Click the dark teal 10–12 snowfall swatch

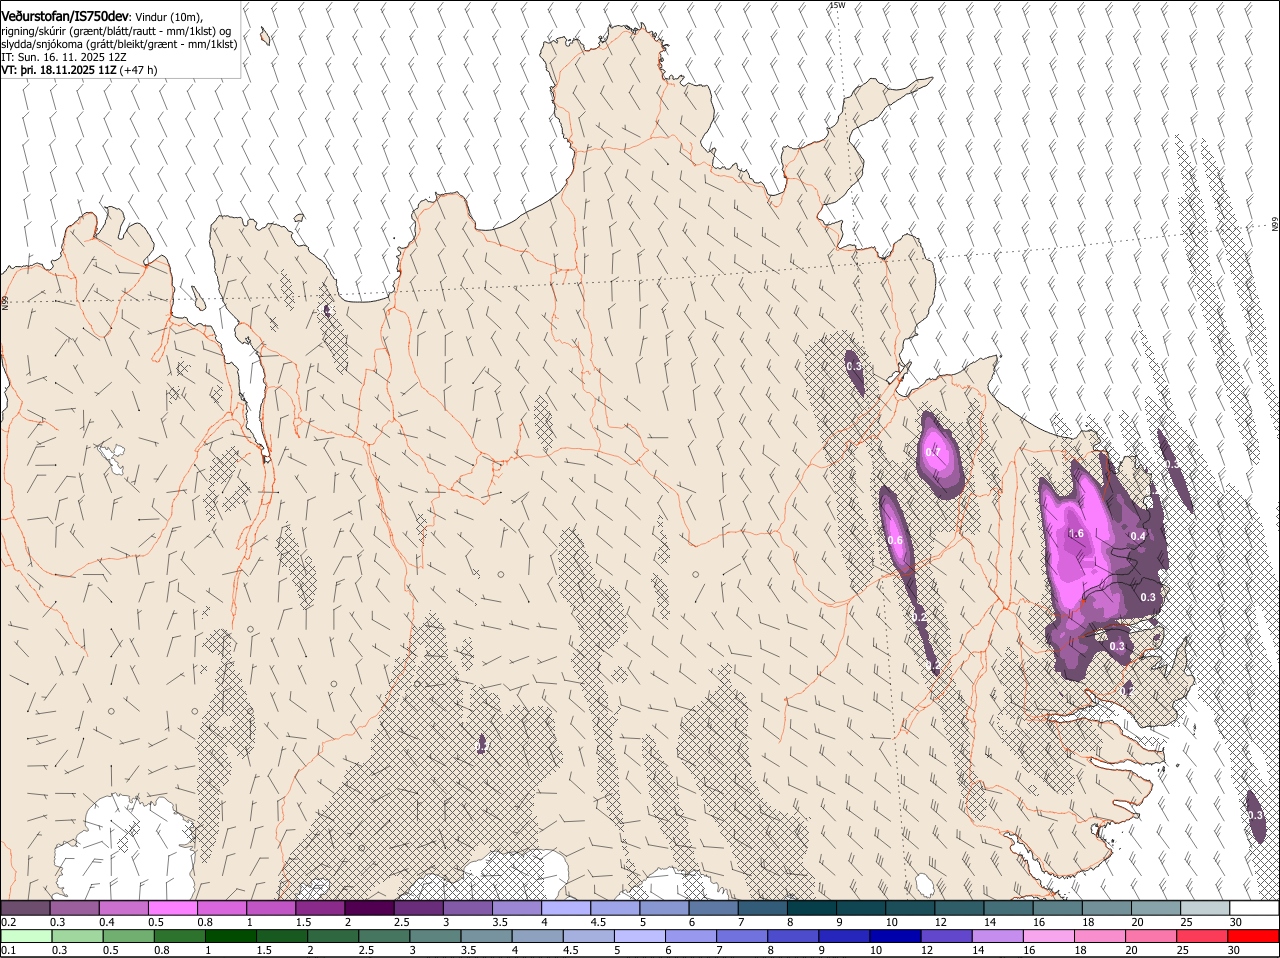pyautogui.click(x=910, y=908)
